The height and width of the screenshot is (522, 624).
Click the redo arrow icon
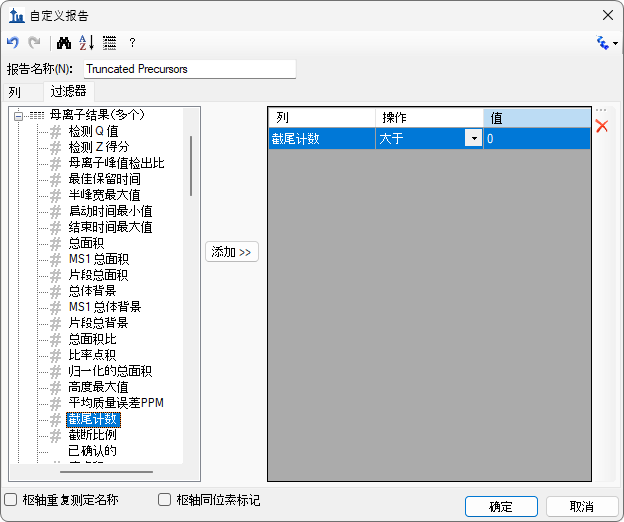[x=34, y=43]
